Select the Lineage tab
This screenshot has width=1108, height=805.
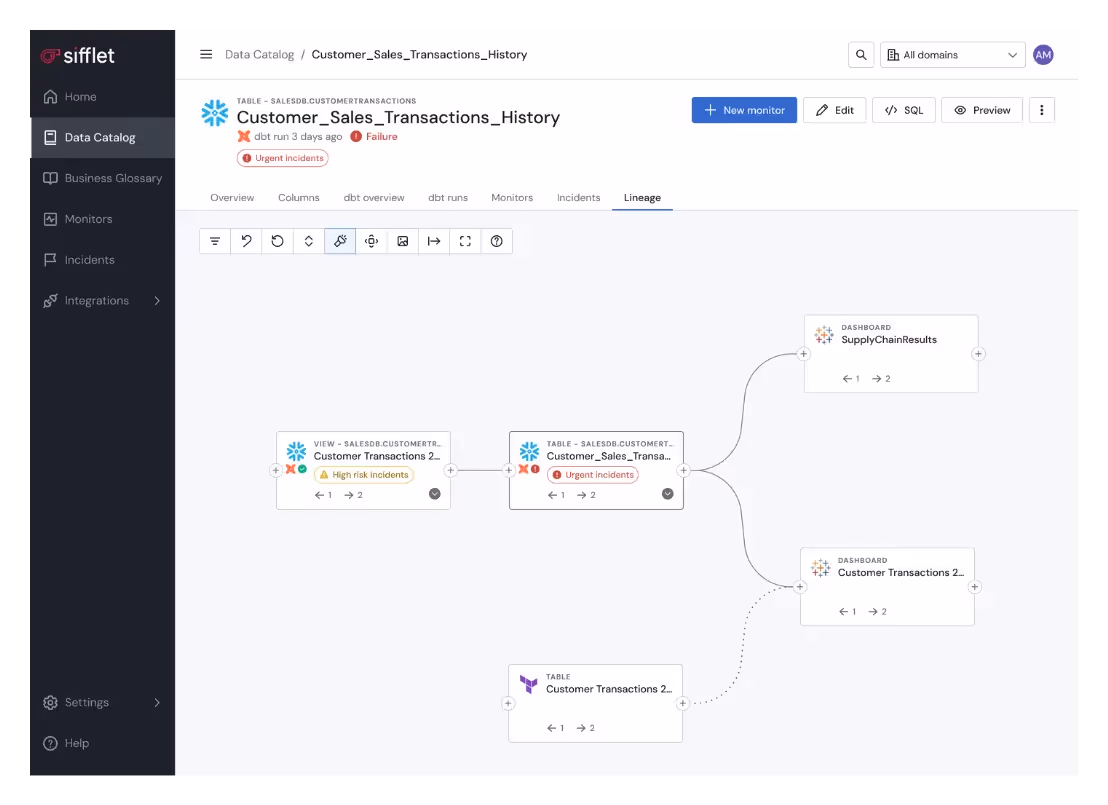point(642,198)
